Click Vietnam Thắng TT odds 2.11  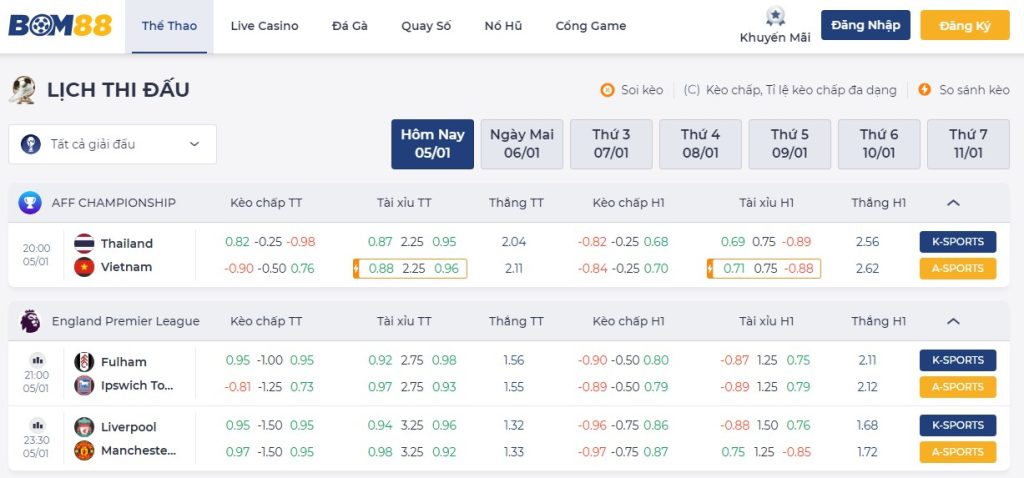tap(514, 268)
